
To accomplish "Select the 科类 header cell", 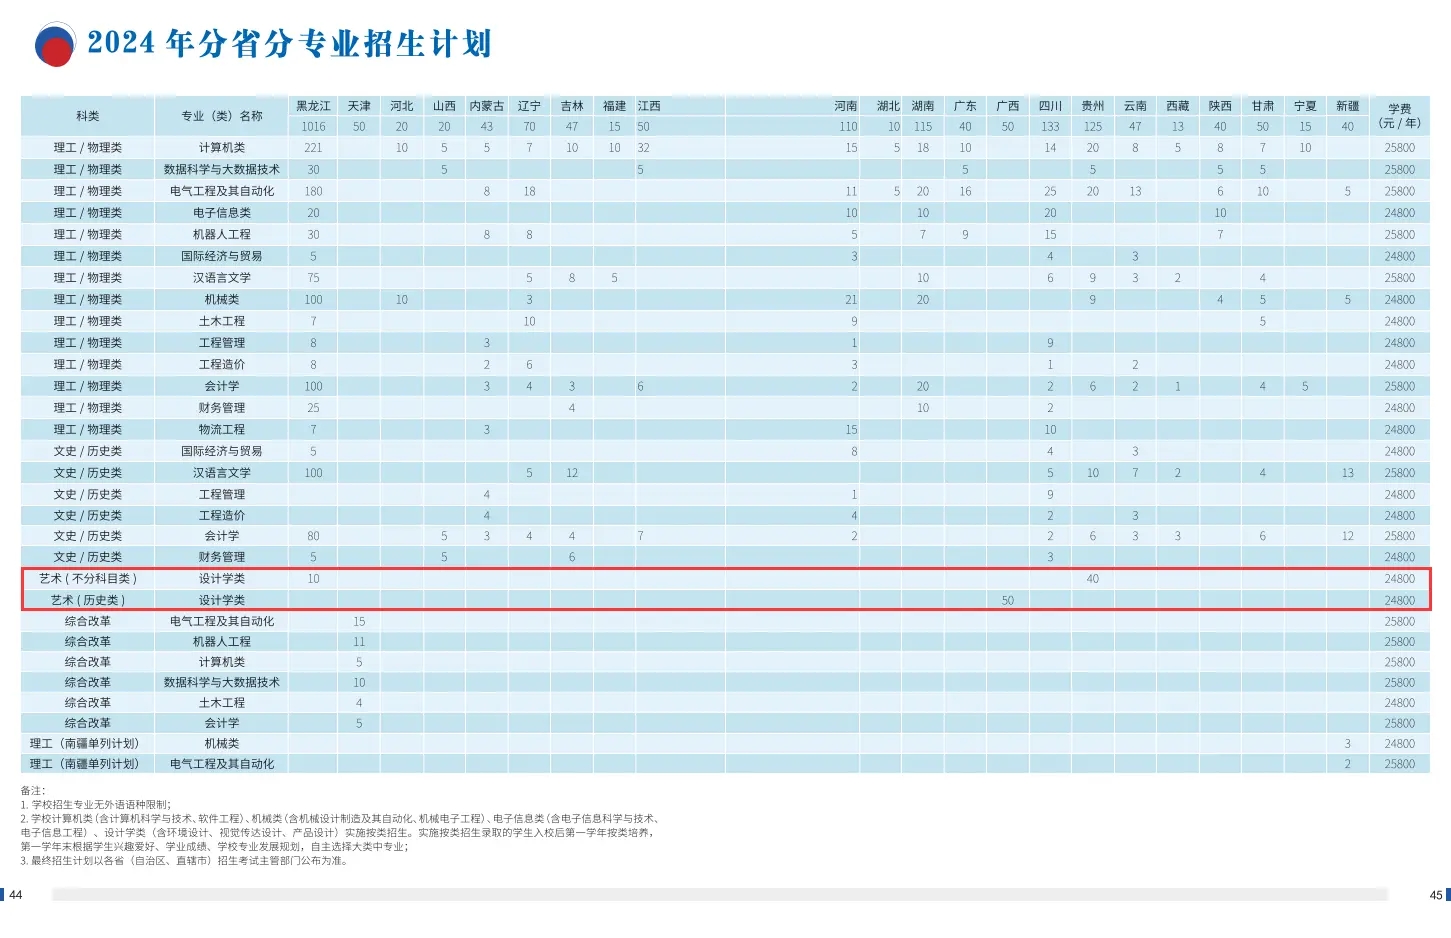I will 88,116.
